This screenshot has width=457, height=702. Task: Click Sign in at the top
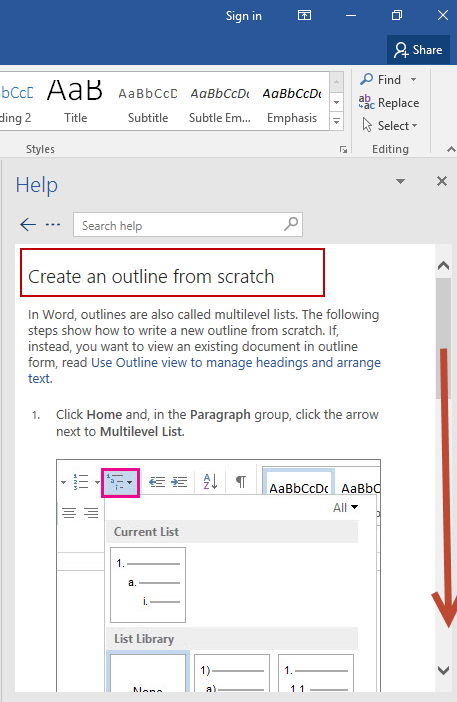click(x=243, y=16)
